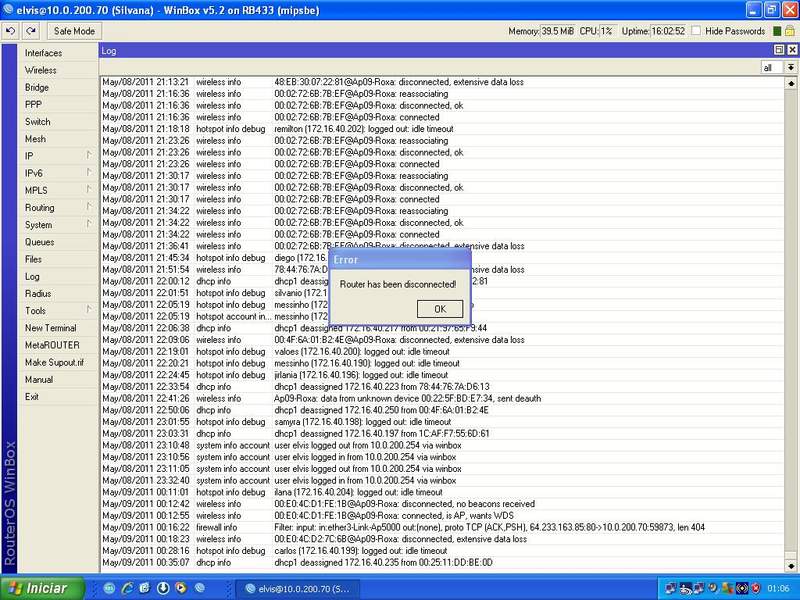Select the 22:41:26 unknown device deauth row

(x=442, y=398)
